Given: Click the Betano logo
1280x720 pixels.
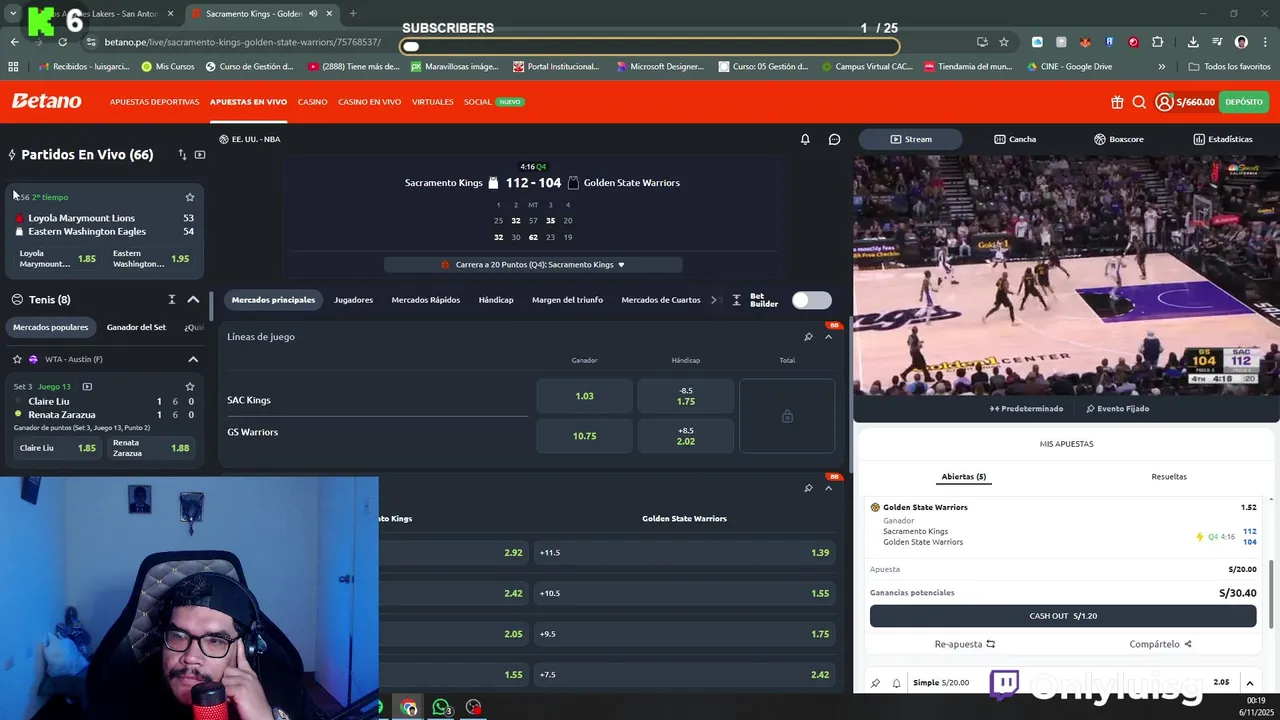Looking at the screenshot, I should tap(46, 101).
